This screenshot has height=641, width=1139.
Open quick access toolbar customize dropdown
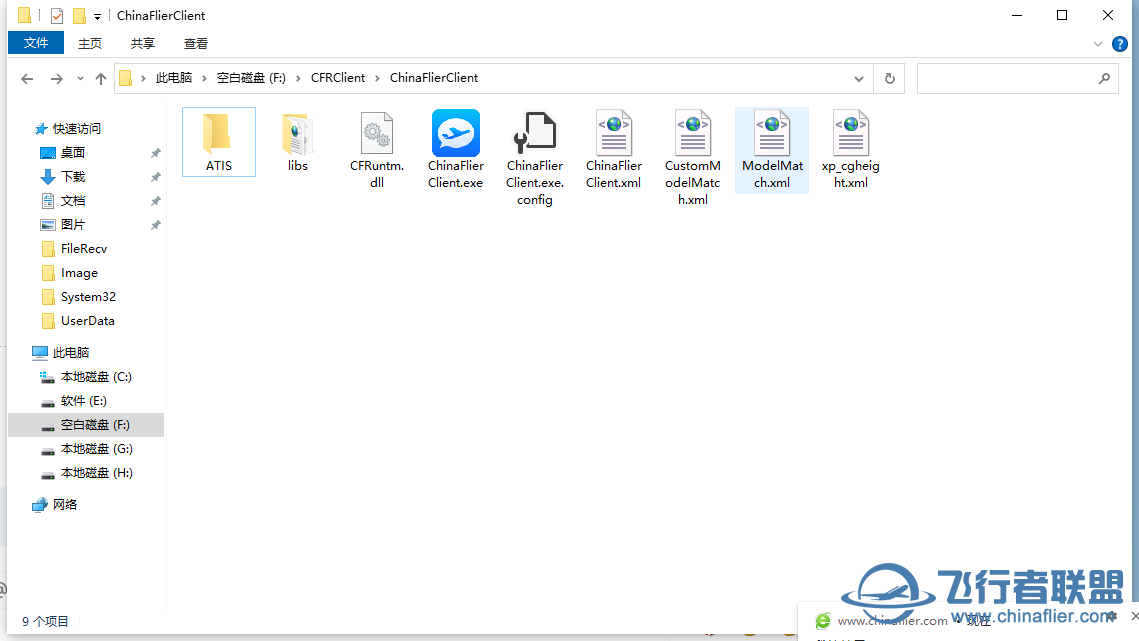(x=97, y=16)
